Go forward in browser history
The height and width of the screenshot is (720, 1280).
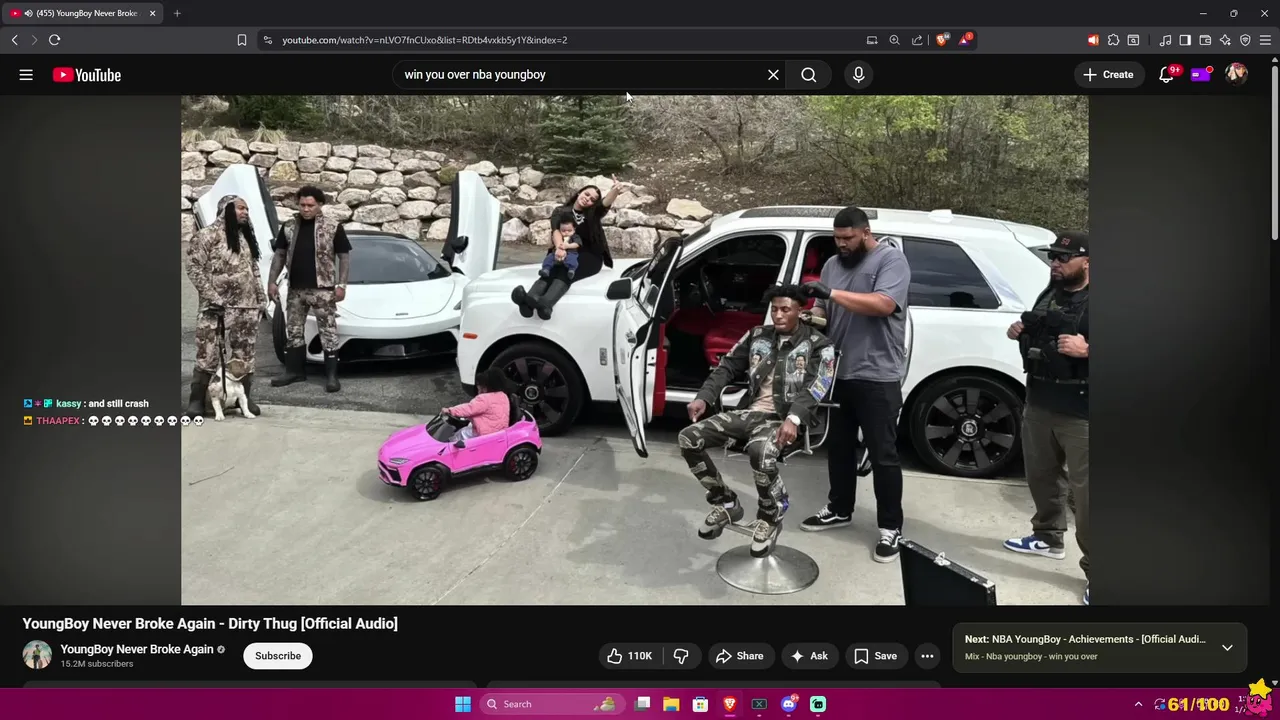click(34, 40)
